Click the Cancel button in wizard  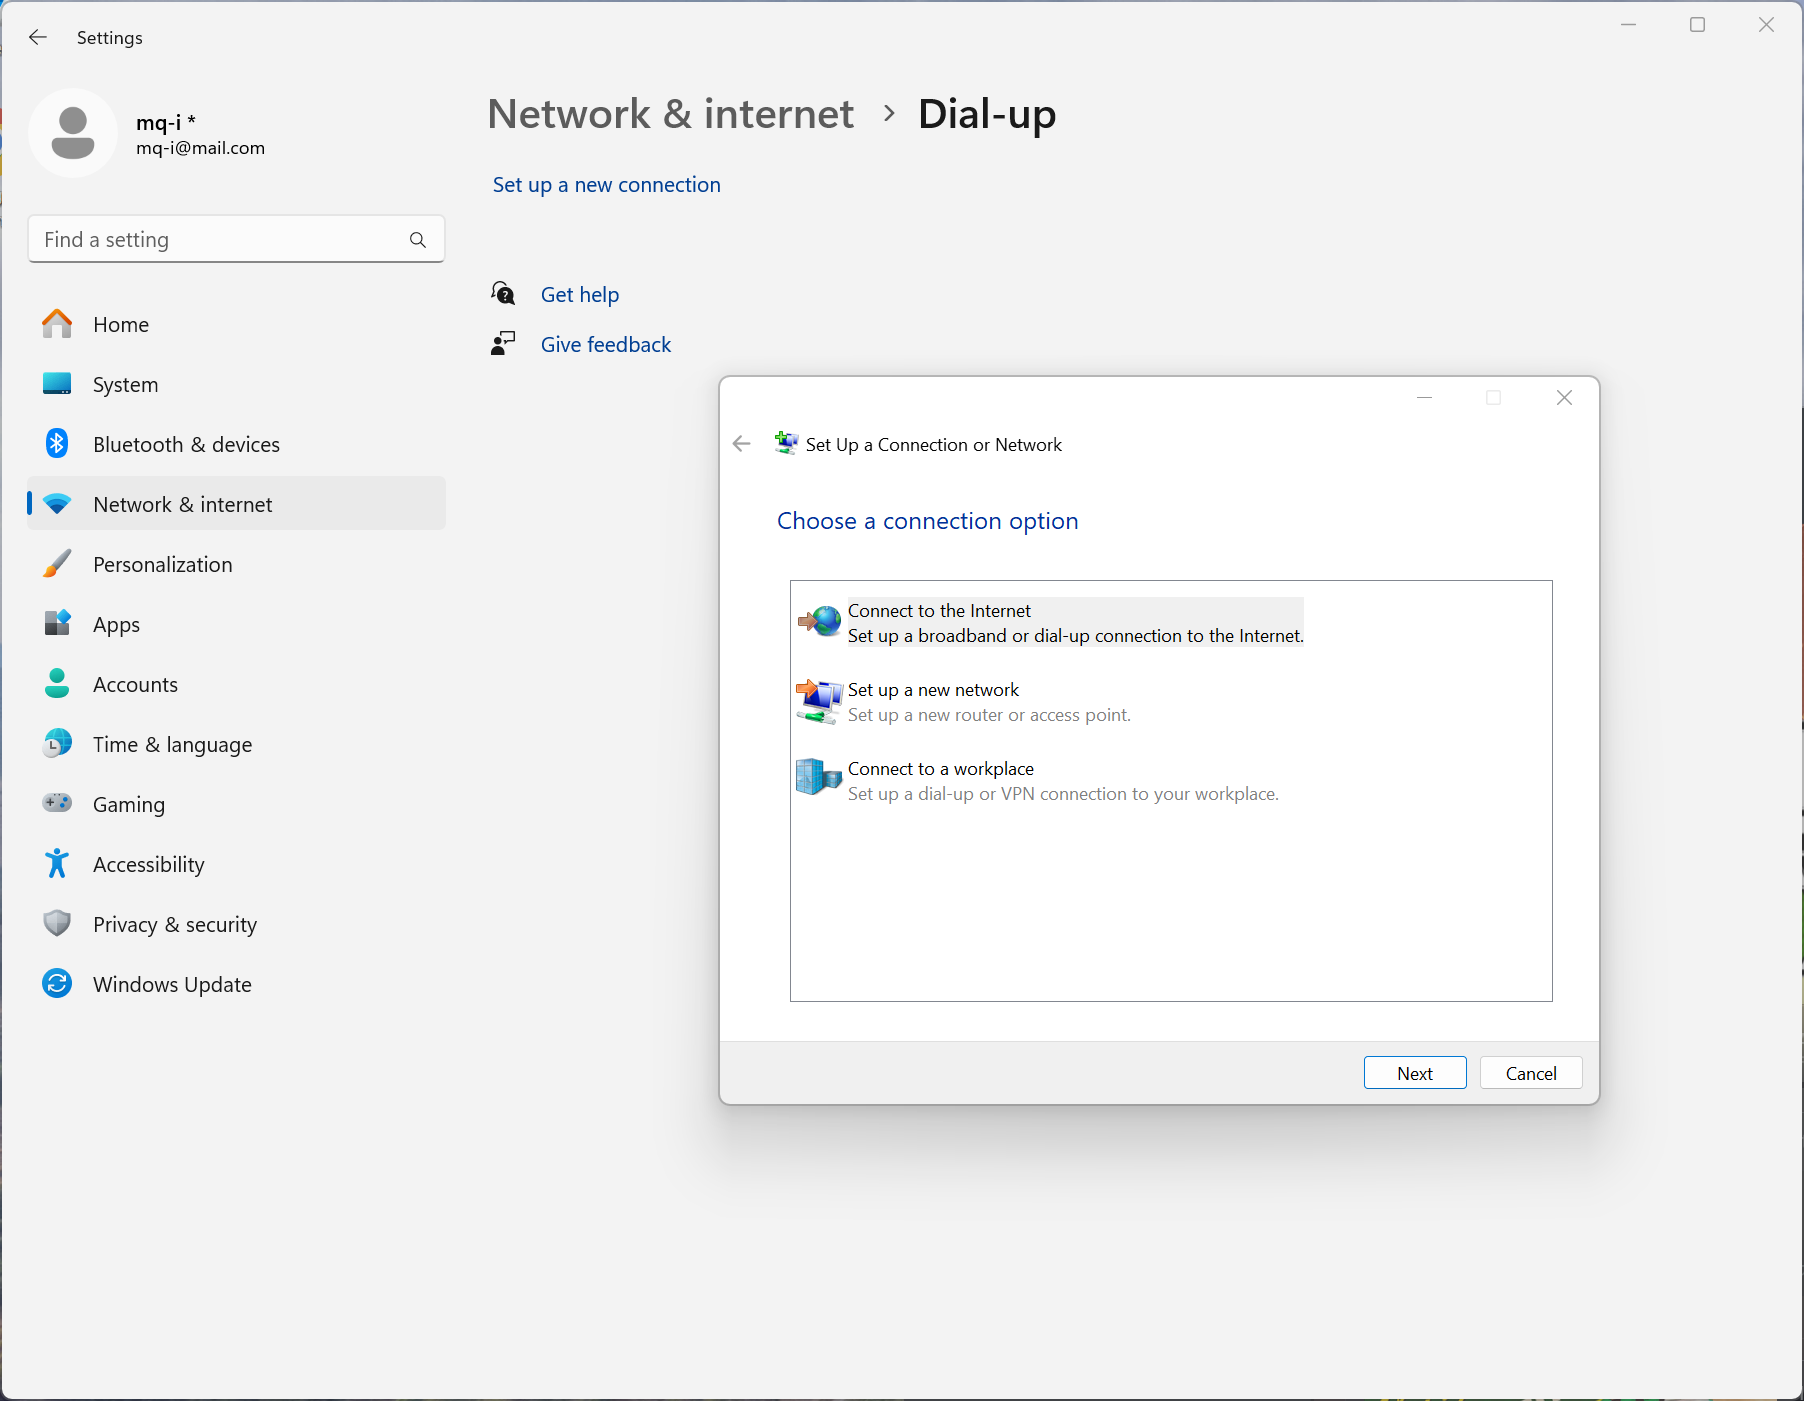point(1531,1073)
